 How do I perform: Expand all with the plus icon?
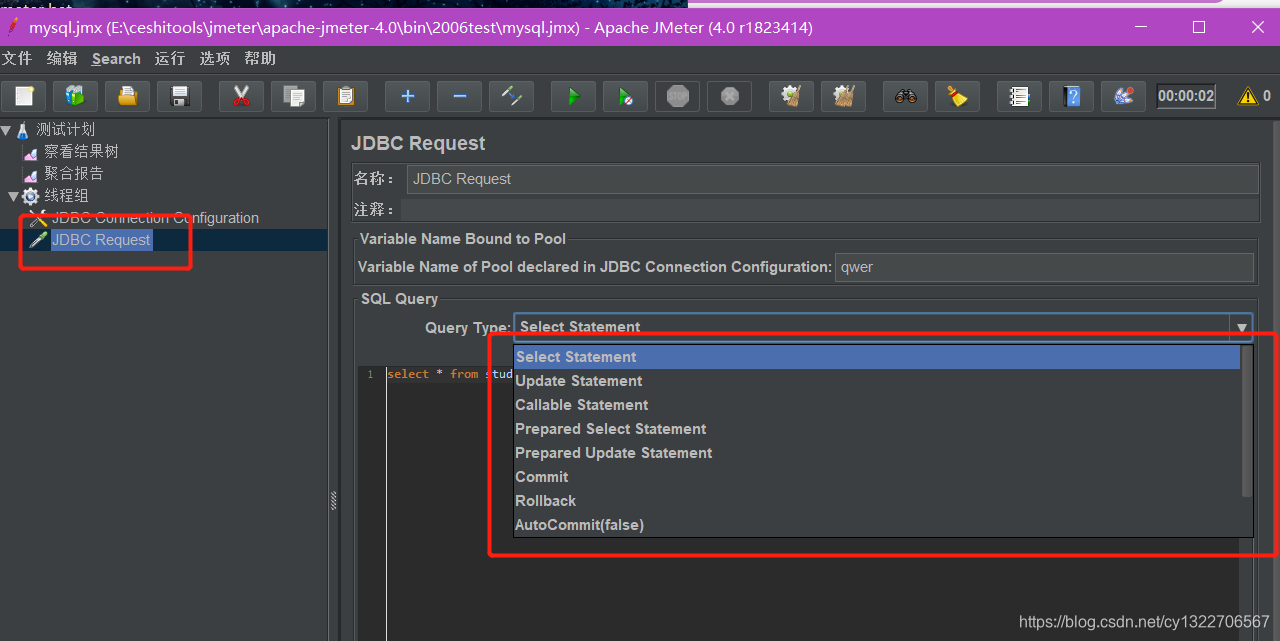pyautogui.click(x=408, y=96)
